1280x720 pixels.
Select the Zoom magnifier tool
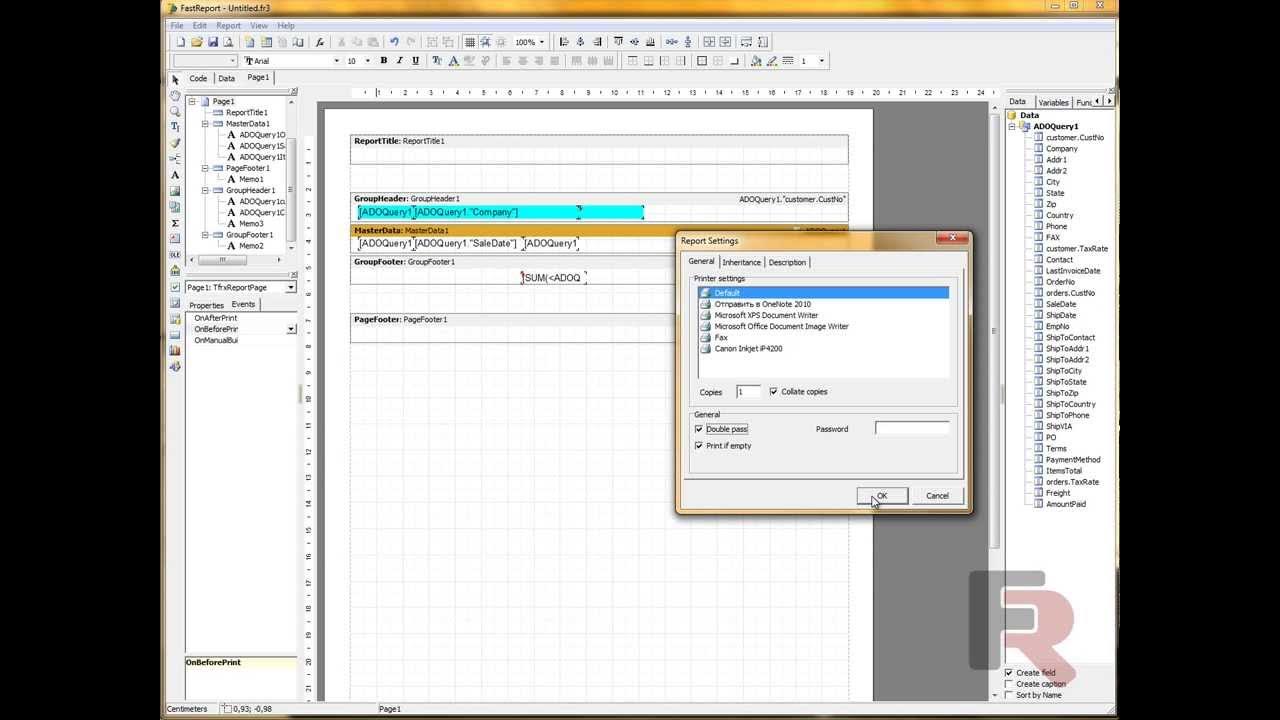pos(175,111)
